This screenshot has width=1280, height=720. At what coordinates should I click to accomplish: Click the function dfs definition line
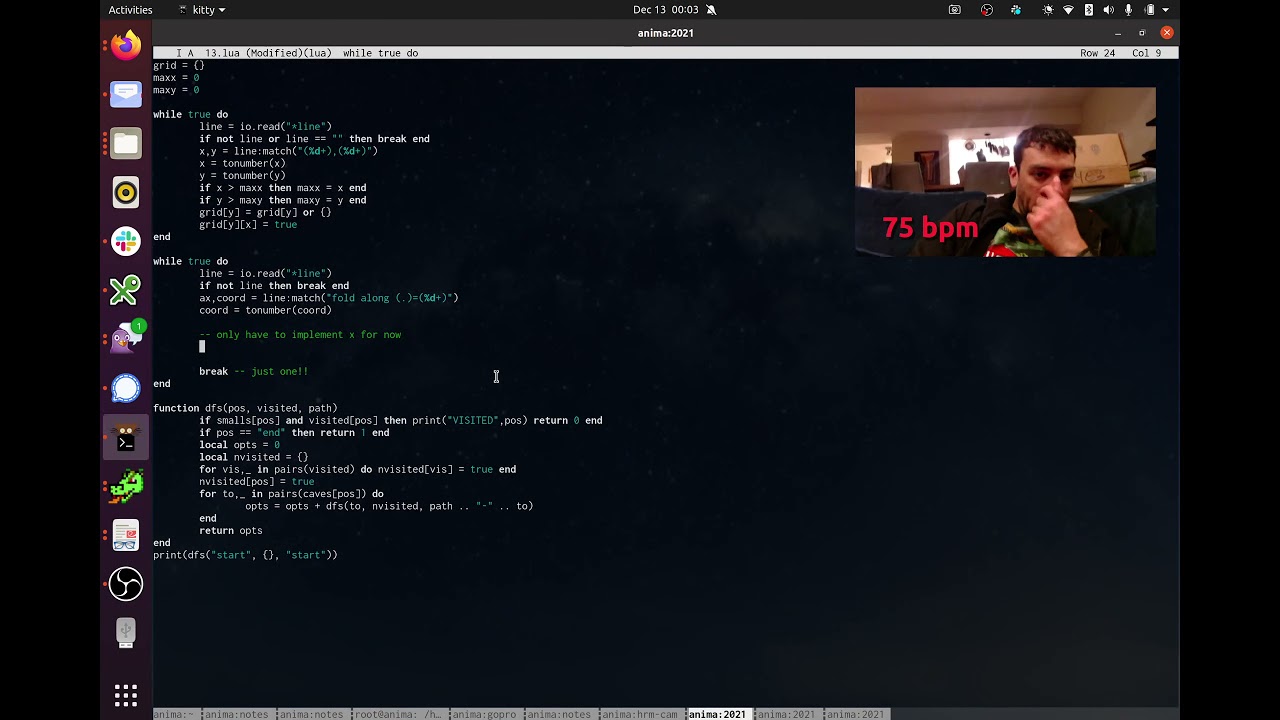pos(245,408)
